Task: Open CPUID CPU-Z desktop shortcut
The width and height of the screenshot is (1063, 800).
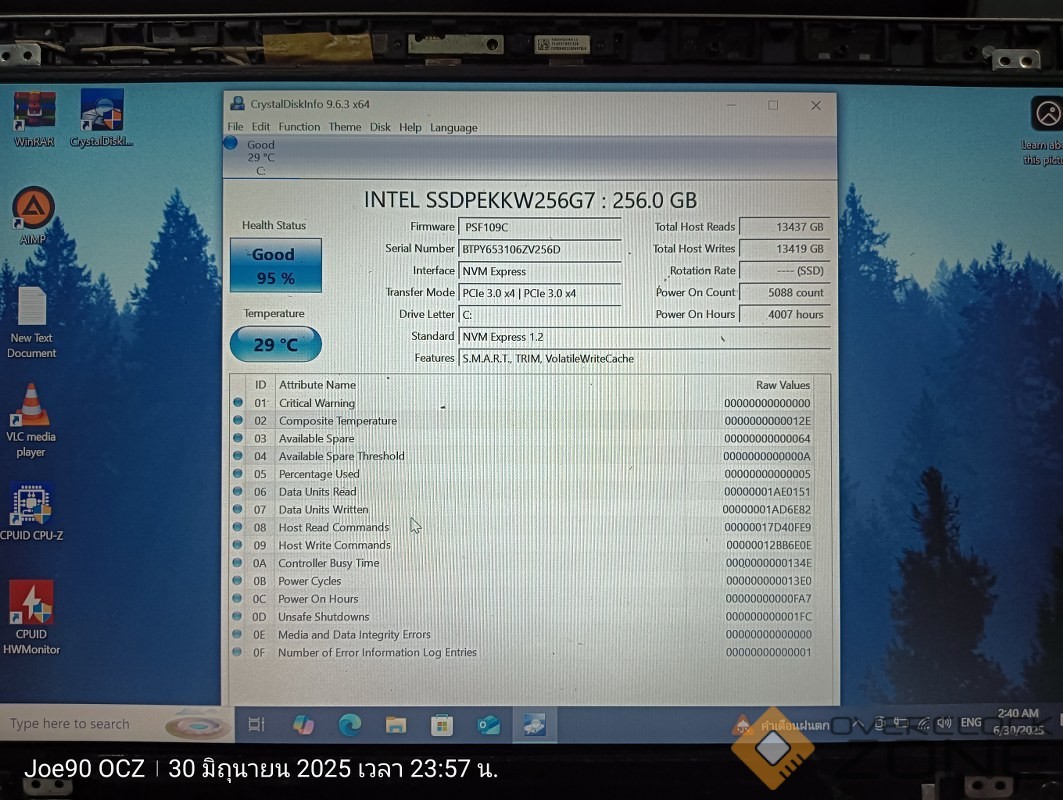Action: click(x=32, y=505)
